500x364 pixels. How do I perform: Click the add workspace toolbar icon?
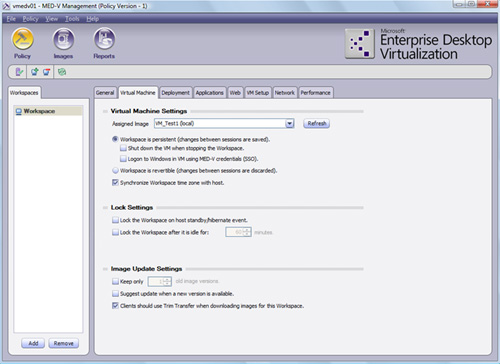point(34,72)
